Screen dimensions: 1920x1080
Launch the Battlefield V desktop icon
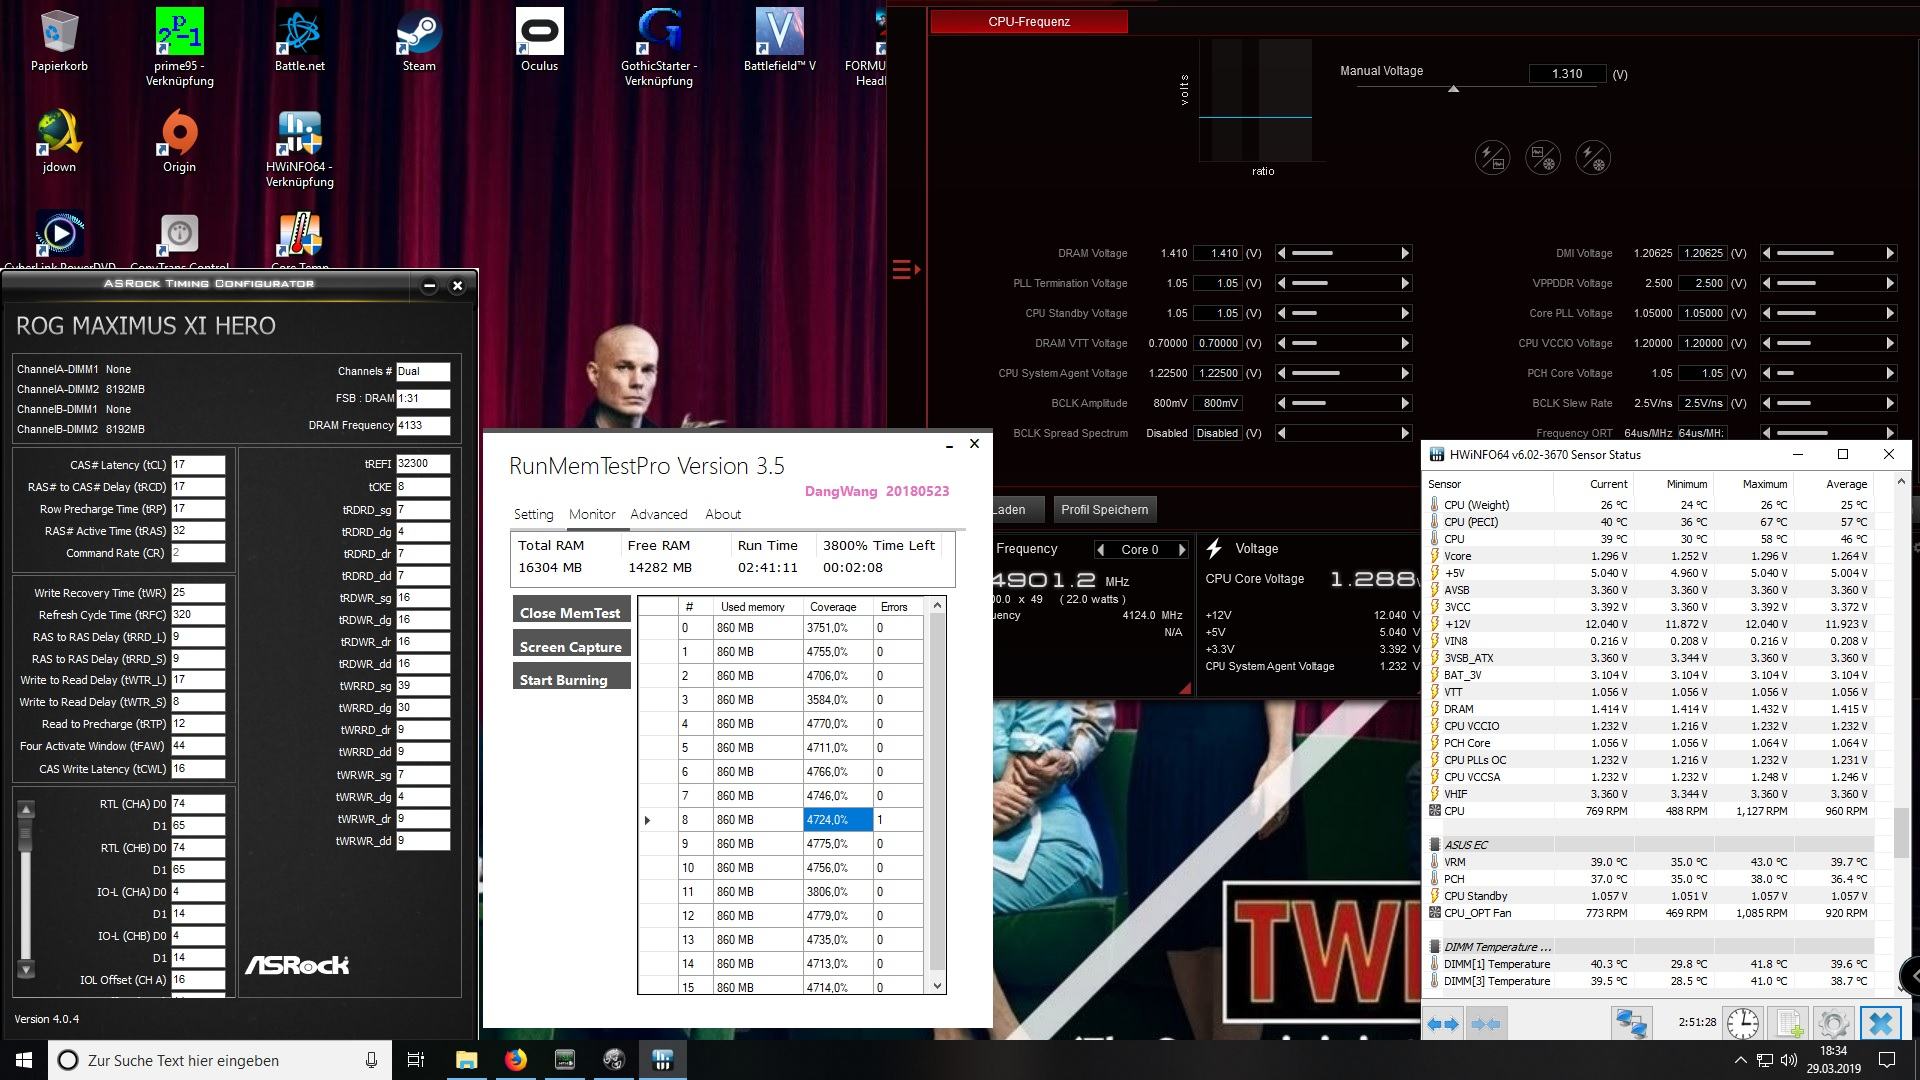779,41
